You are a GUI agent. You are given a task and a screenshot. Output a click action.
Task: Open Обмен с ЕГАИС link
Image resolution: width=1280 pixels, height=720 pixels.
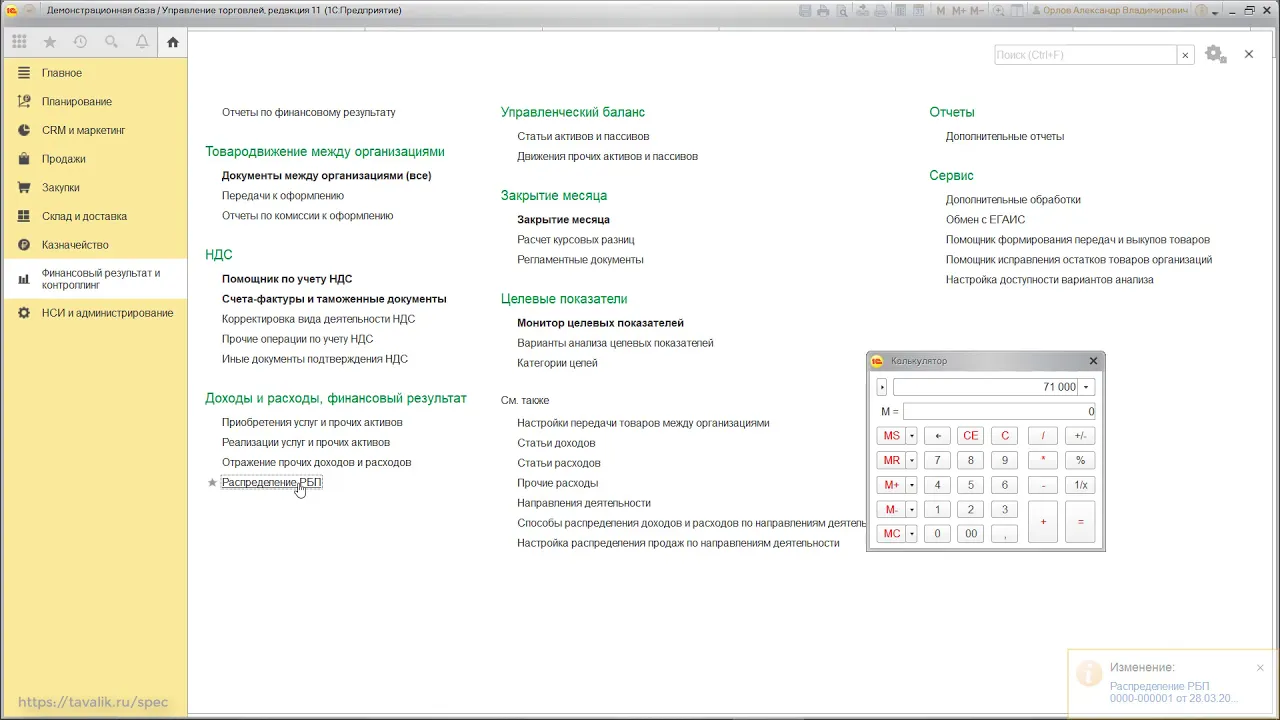tap(985, 219)
